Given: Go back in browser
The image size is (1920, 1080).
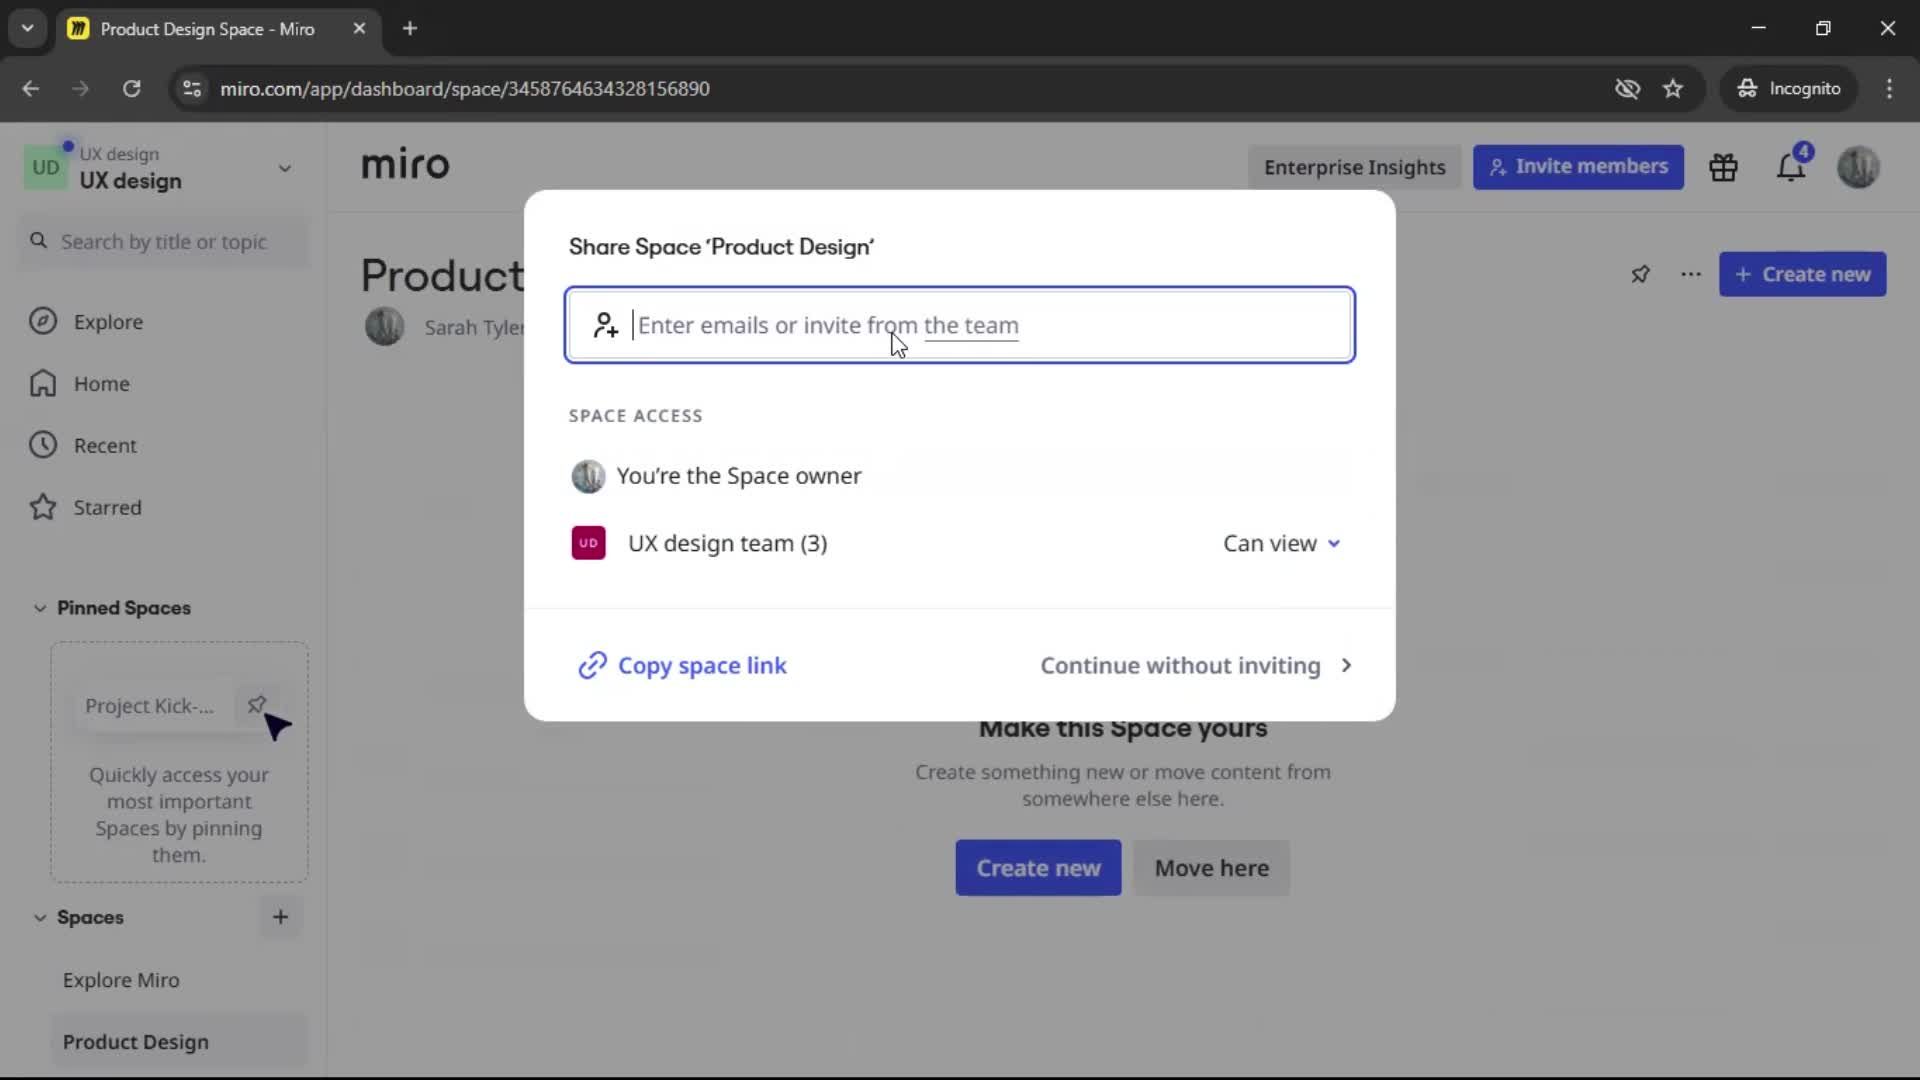Looking at the screenshot, I should pyautogui.click(x=30, y=88).
